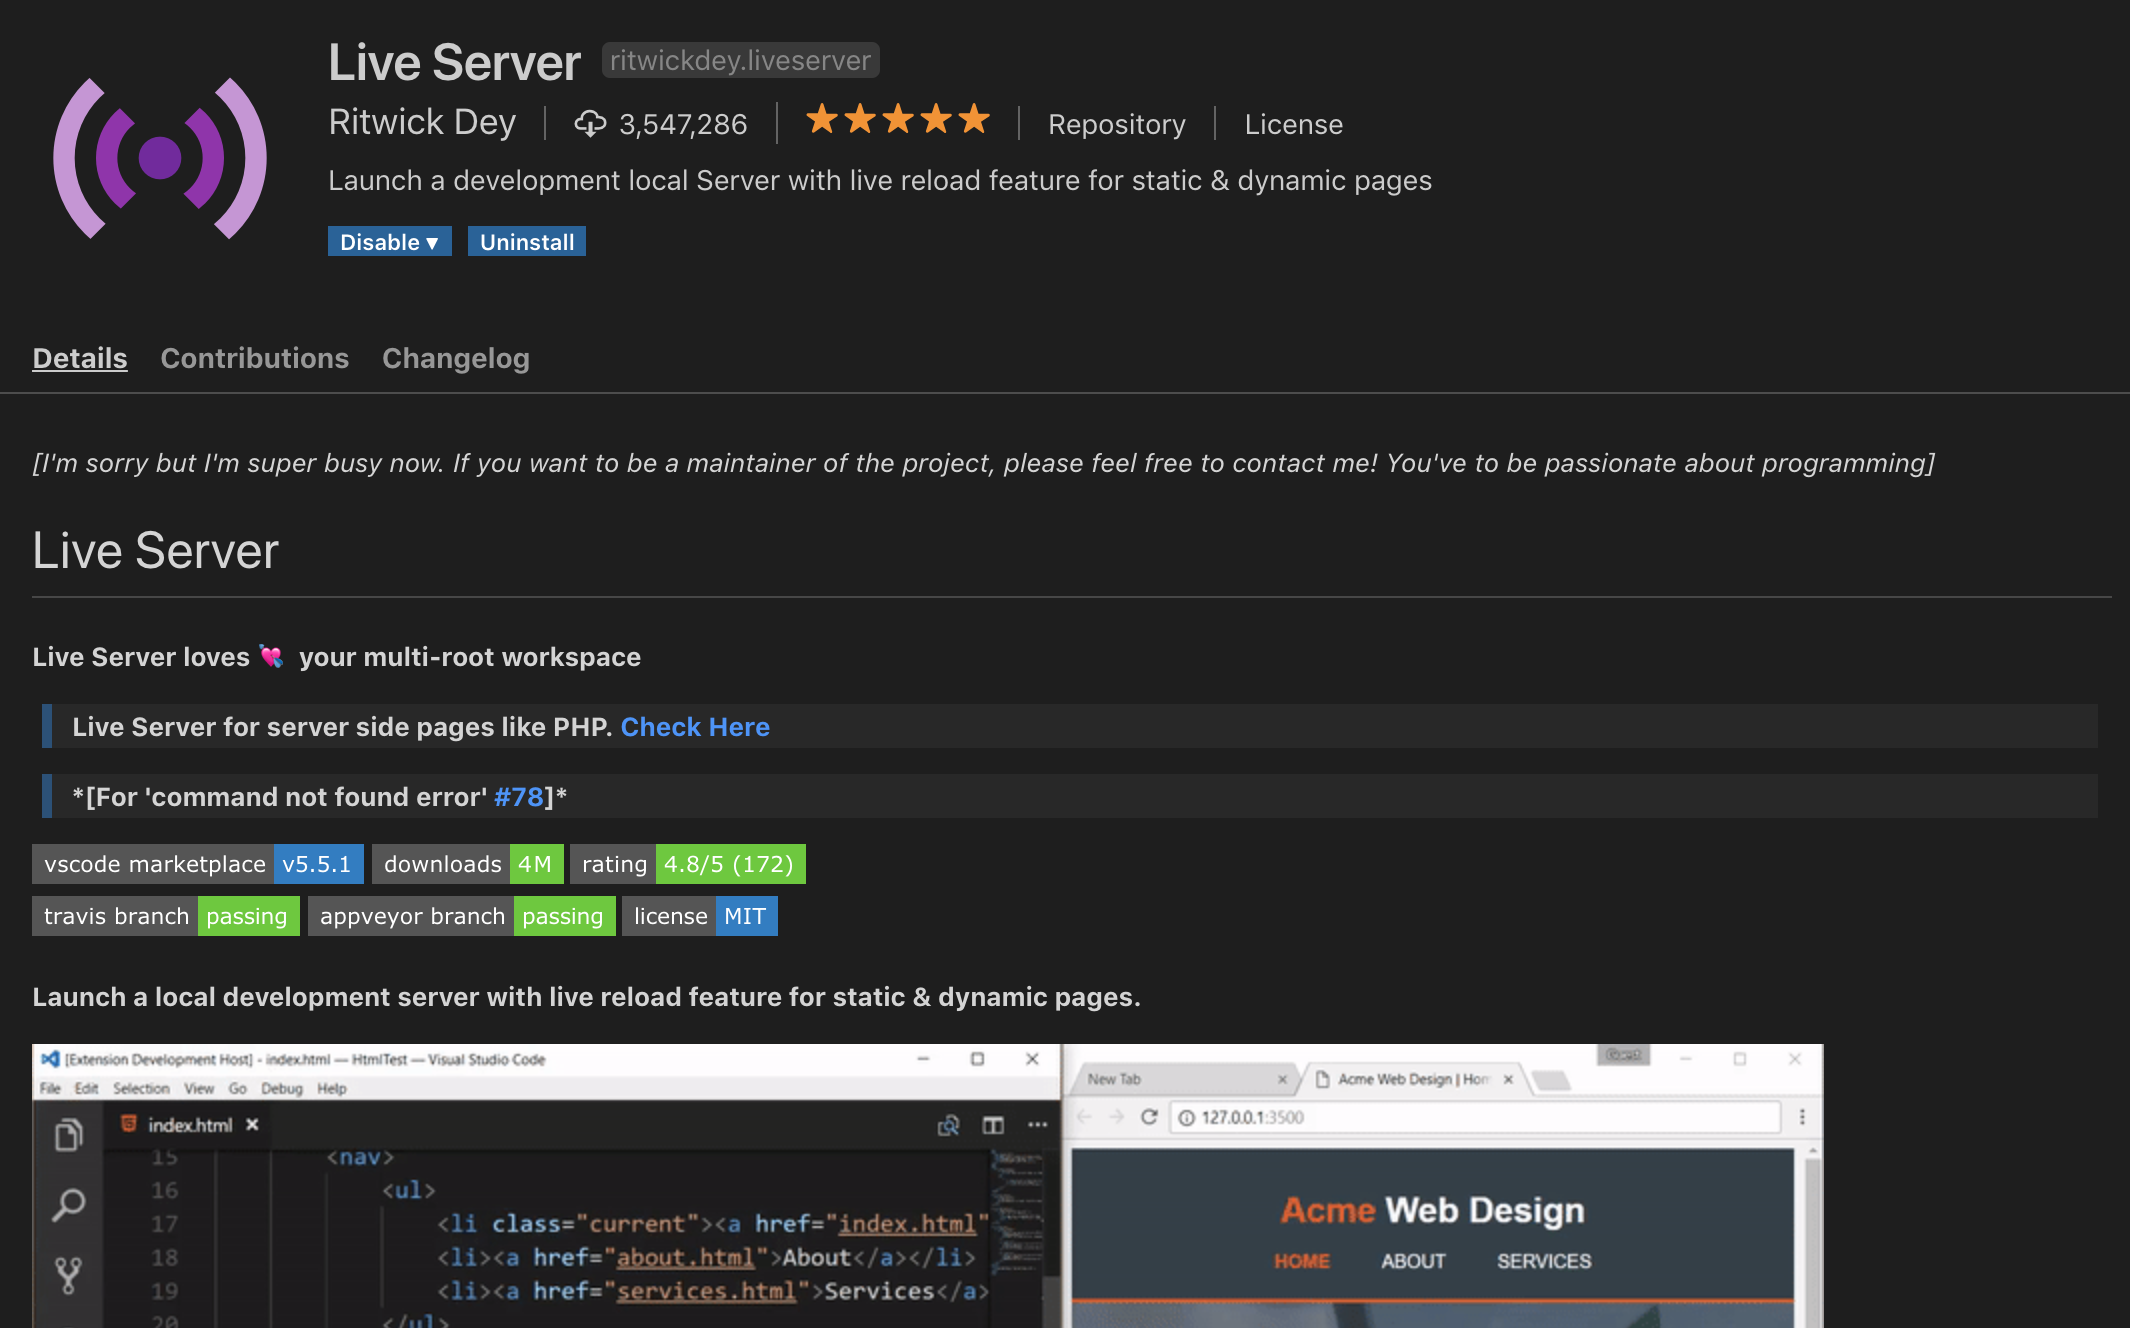Click the browser forward arrow in demo screenshot
This screenshot has width=2130, height=1328.
(x=1117, y=1117)
